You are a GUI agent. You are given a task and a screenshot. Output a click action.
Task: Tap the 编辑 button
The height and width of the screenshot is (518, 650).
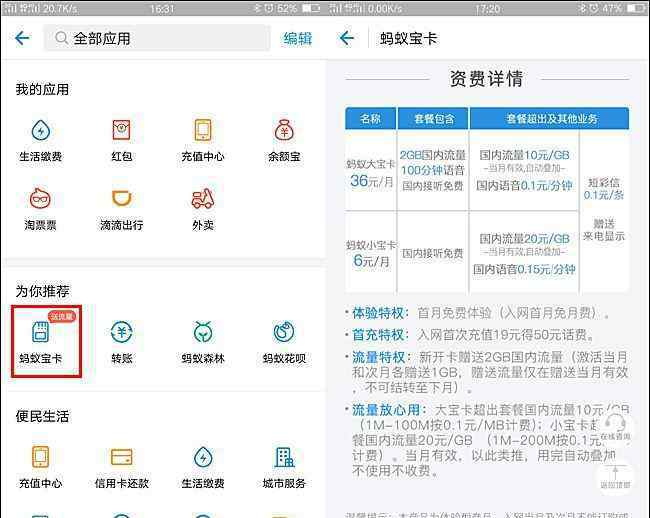297,39
